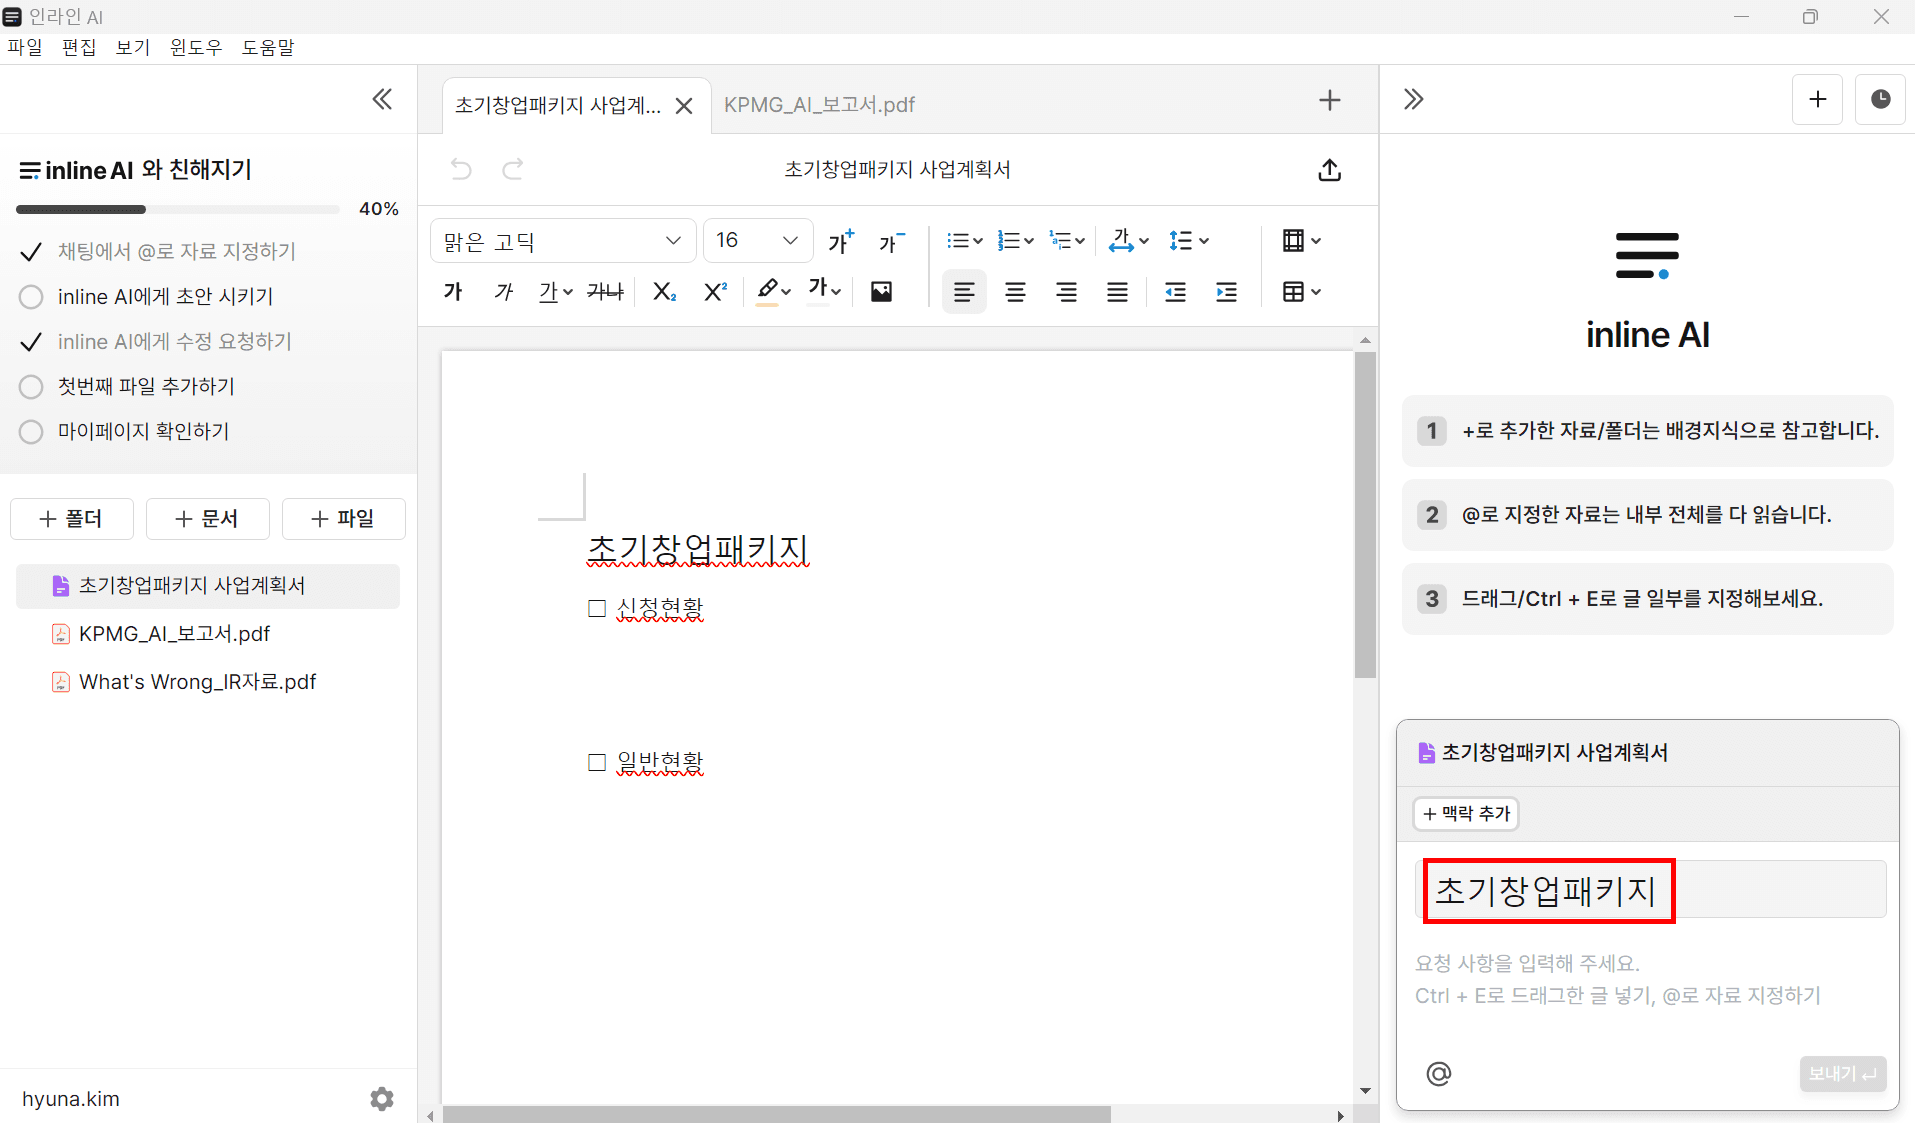The height and width of the screenshot is (1123, 1915).
Task: Toggle the 신청현황 checkbox in the document
Action: [x=597, y=608]
